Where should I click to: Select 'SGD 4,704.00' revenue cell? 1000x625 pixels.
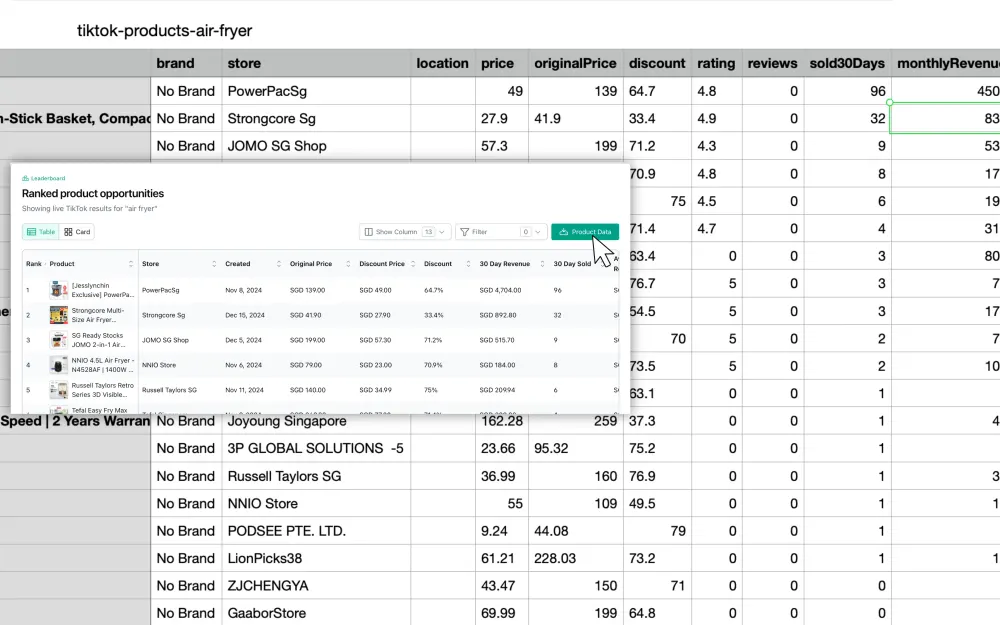point(500,290)
